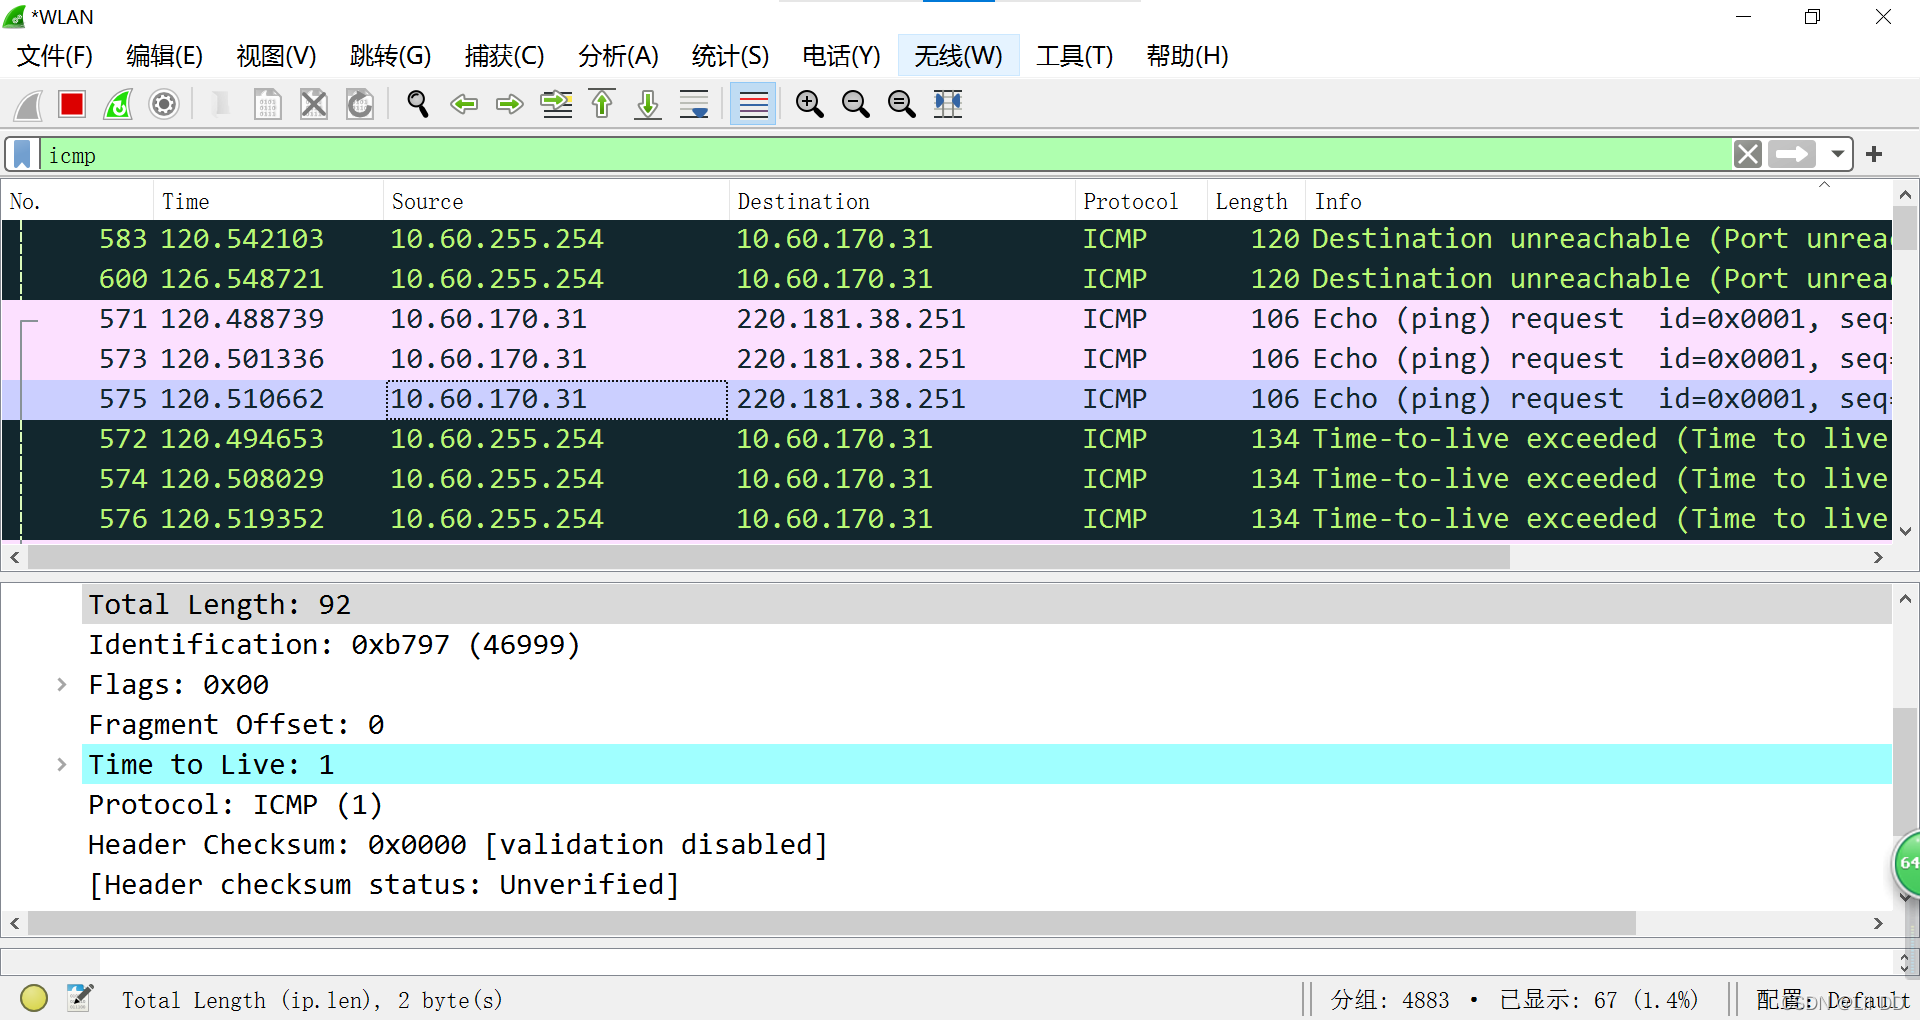Click the save capture file icon
This screenshot has width=1920, height=1020.
point(267,104)
